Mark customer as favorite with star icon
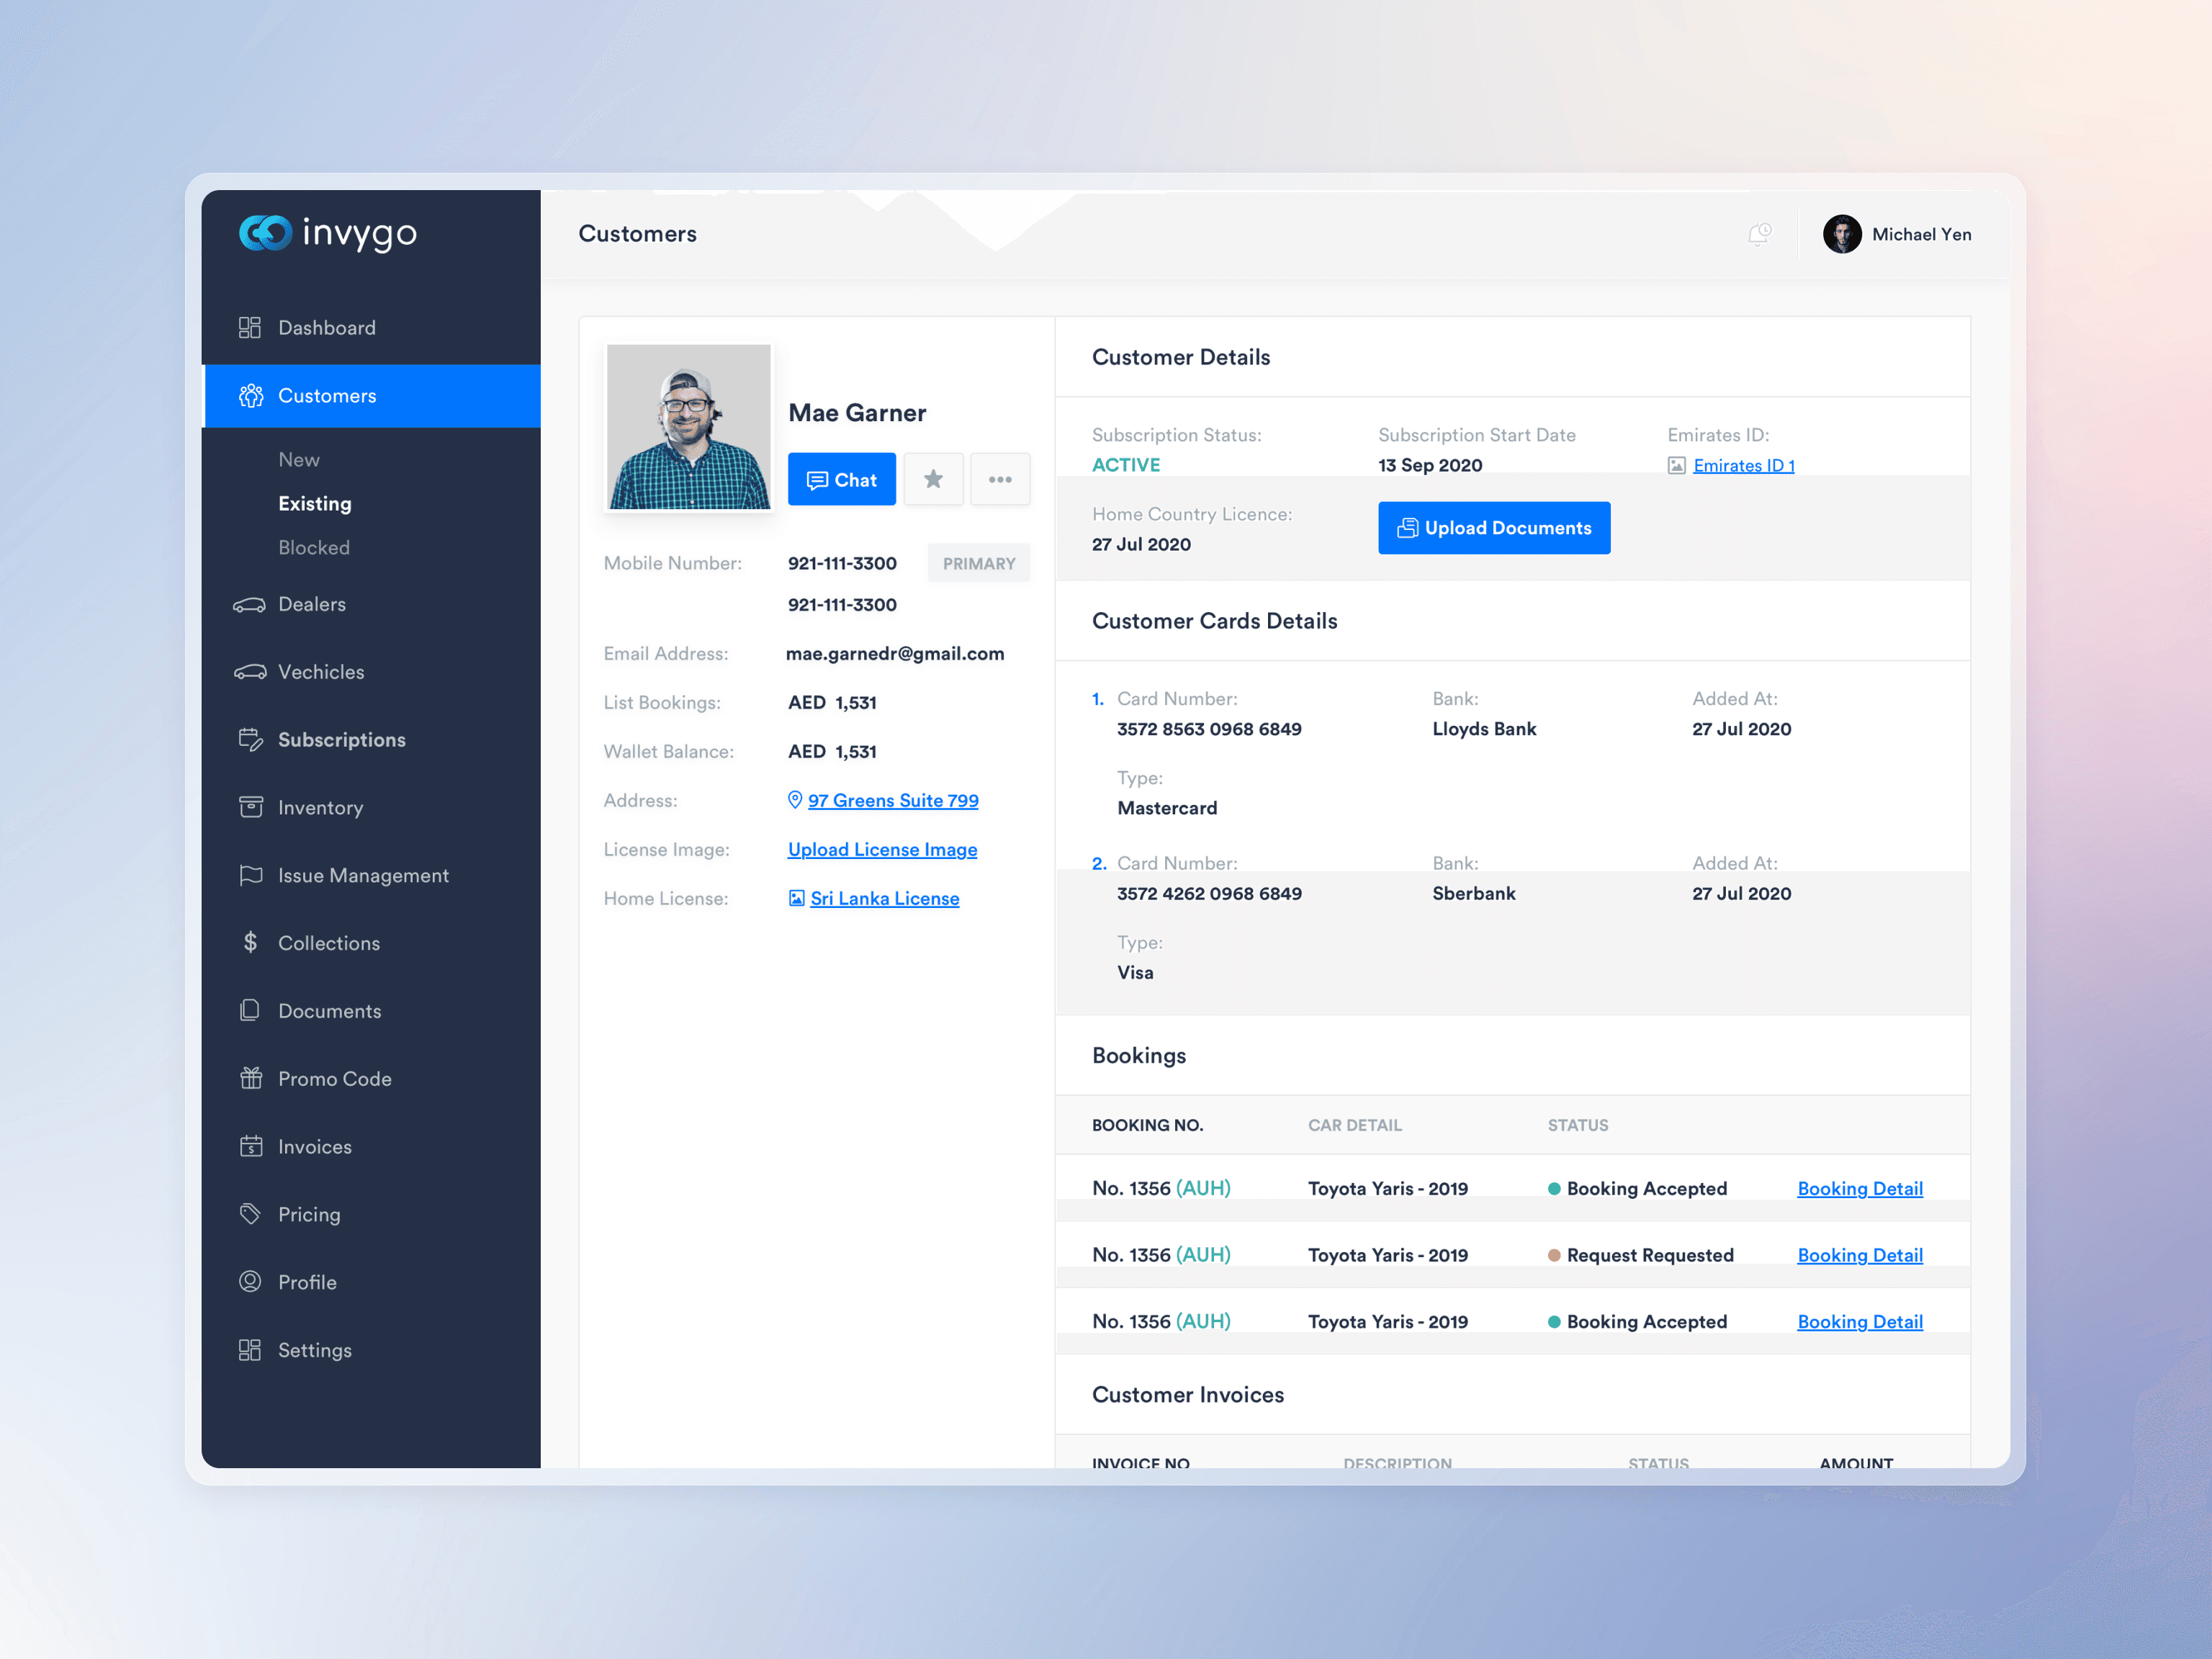The image size is (2212, 1659). click(933, 479)
